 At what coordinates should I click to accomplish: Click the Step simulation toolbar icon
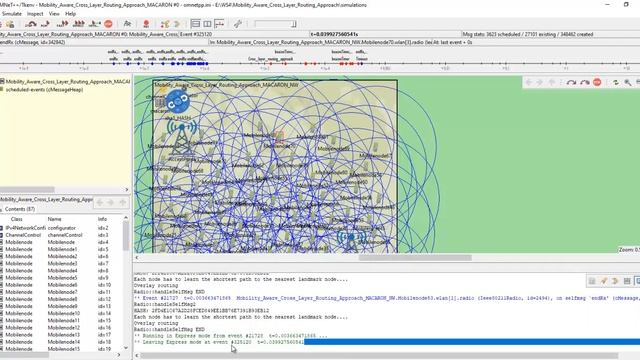coord(31,24)
